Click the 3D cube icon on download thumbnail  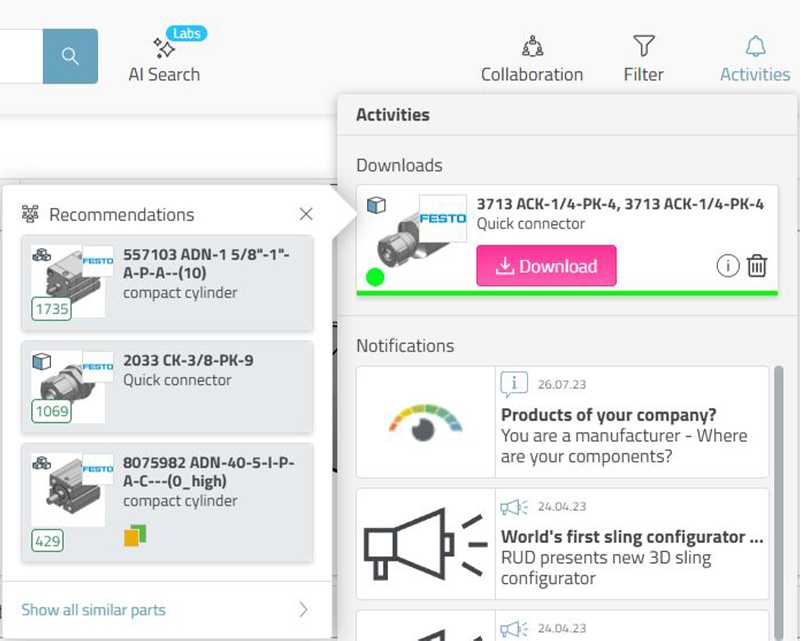[x=376, y=205]
